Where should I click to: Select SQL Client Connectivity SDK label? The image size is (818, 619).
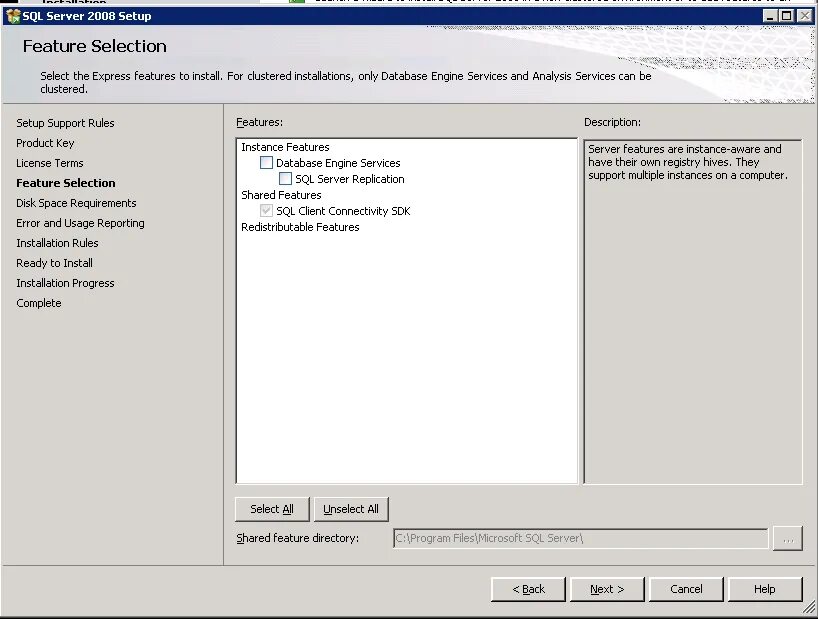coord(343,211)
